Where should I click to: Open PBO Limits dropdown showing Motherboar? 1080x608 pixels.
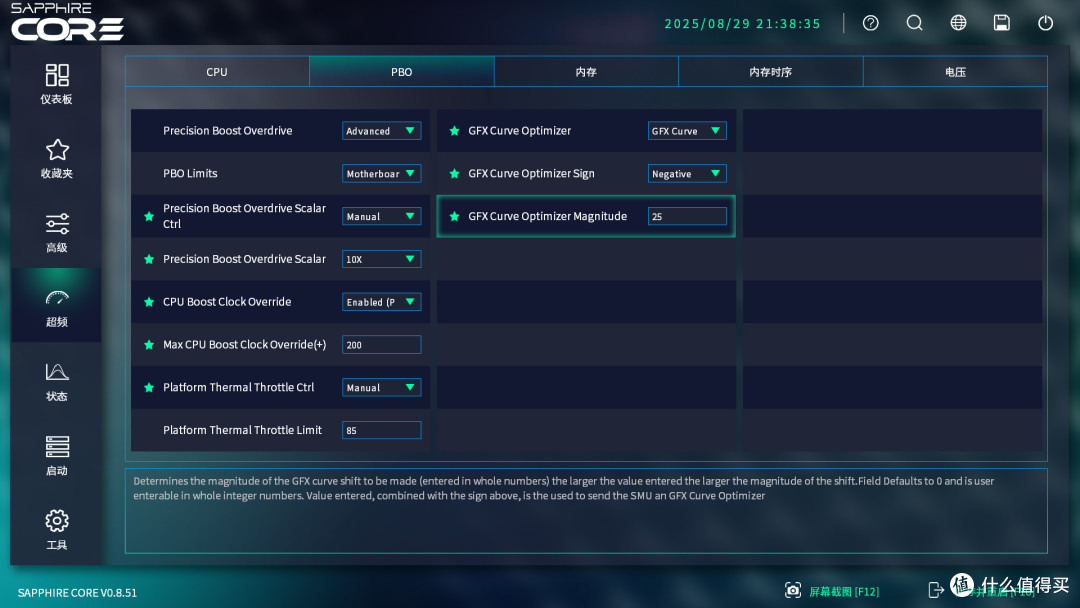(x=382, y=174)
